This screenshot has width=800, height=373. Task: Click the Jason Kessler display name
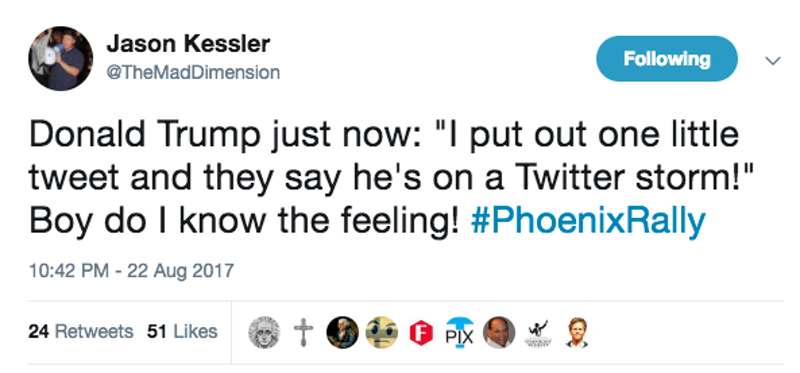tap(188, 44)
